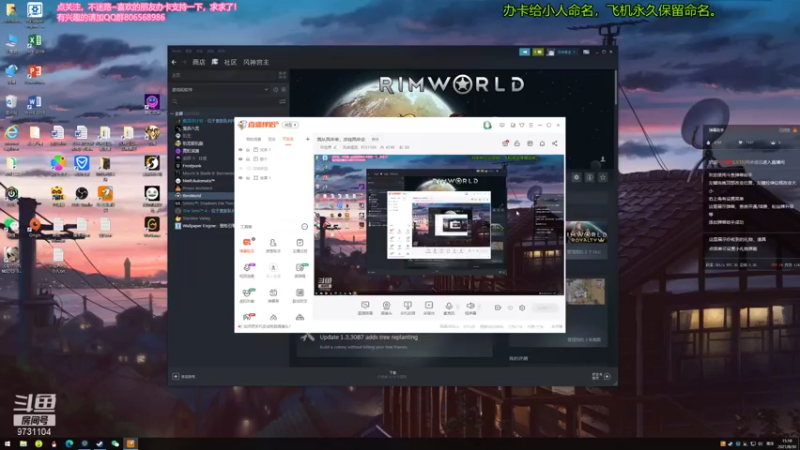The width and height of the screenshot is (800, 450).
Task: Favorite RimWorld with the star icon in Steam
Action: point(603,177)
